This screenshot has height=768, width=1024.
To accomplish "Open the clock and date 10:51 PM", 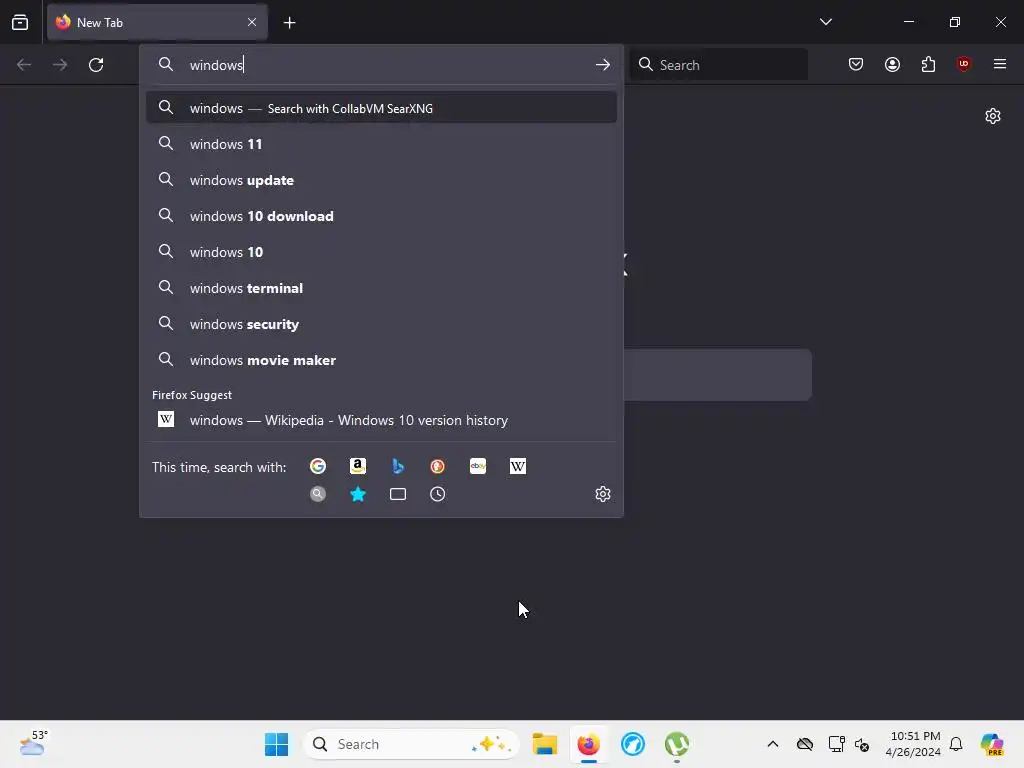I will pos(914,744).
